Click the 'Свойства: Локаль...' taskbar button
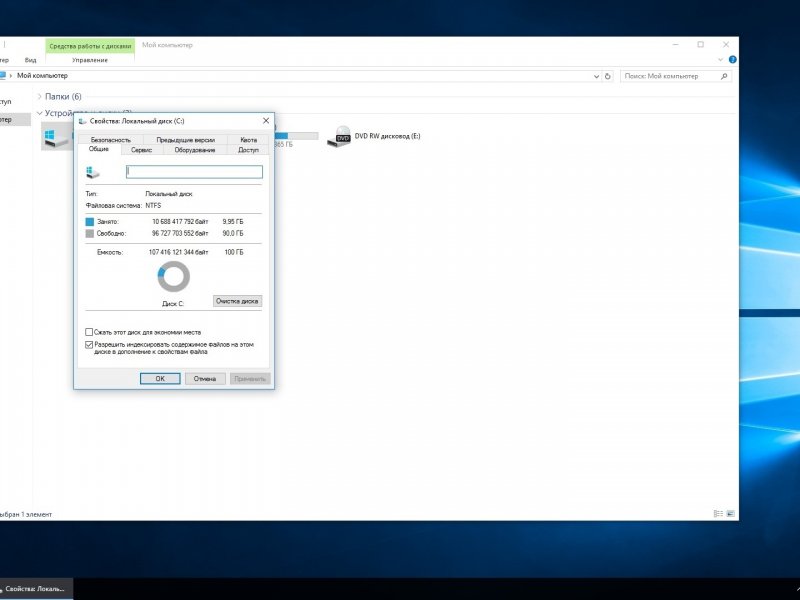 35,589
